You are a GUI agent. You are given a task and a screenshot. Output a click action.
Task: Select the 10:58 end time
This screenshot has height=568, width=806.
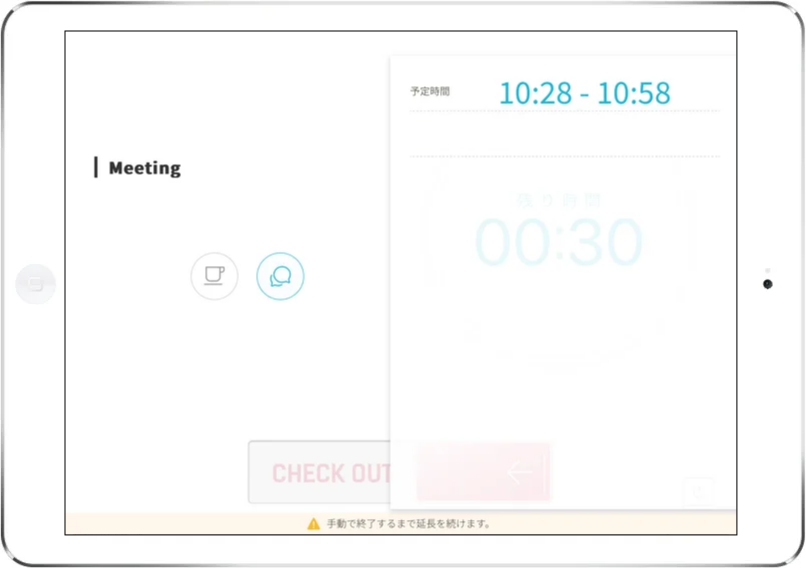coord(634,93)
